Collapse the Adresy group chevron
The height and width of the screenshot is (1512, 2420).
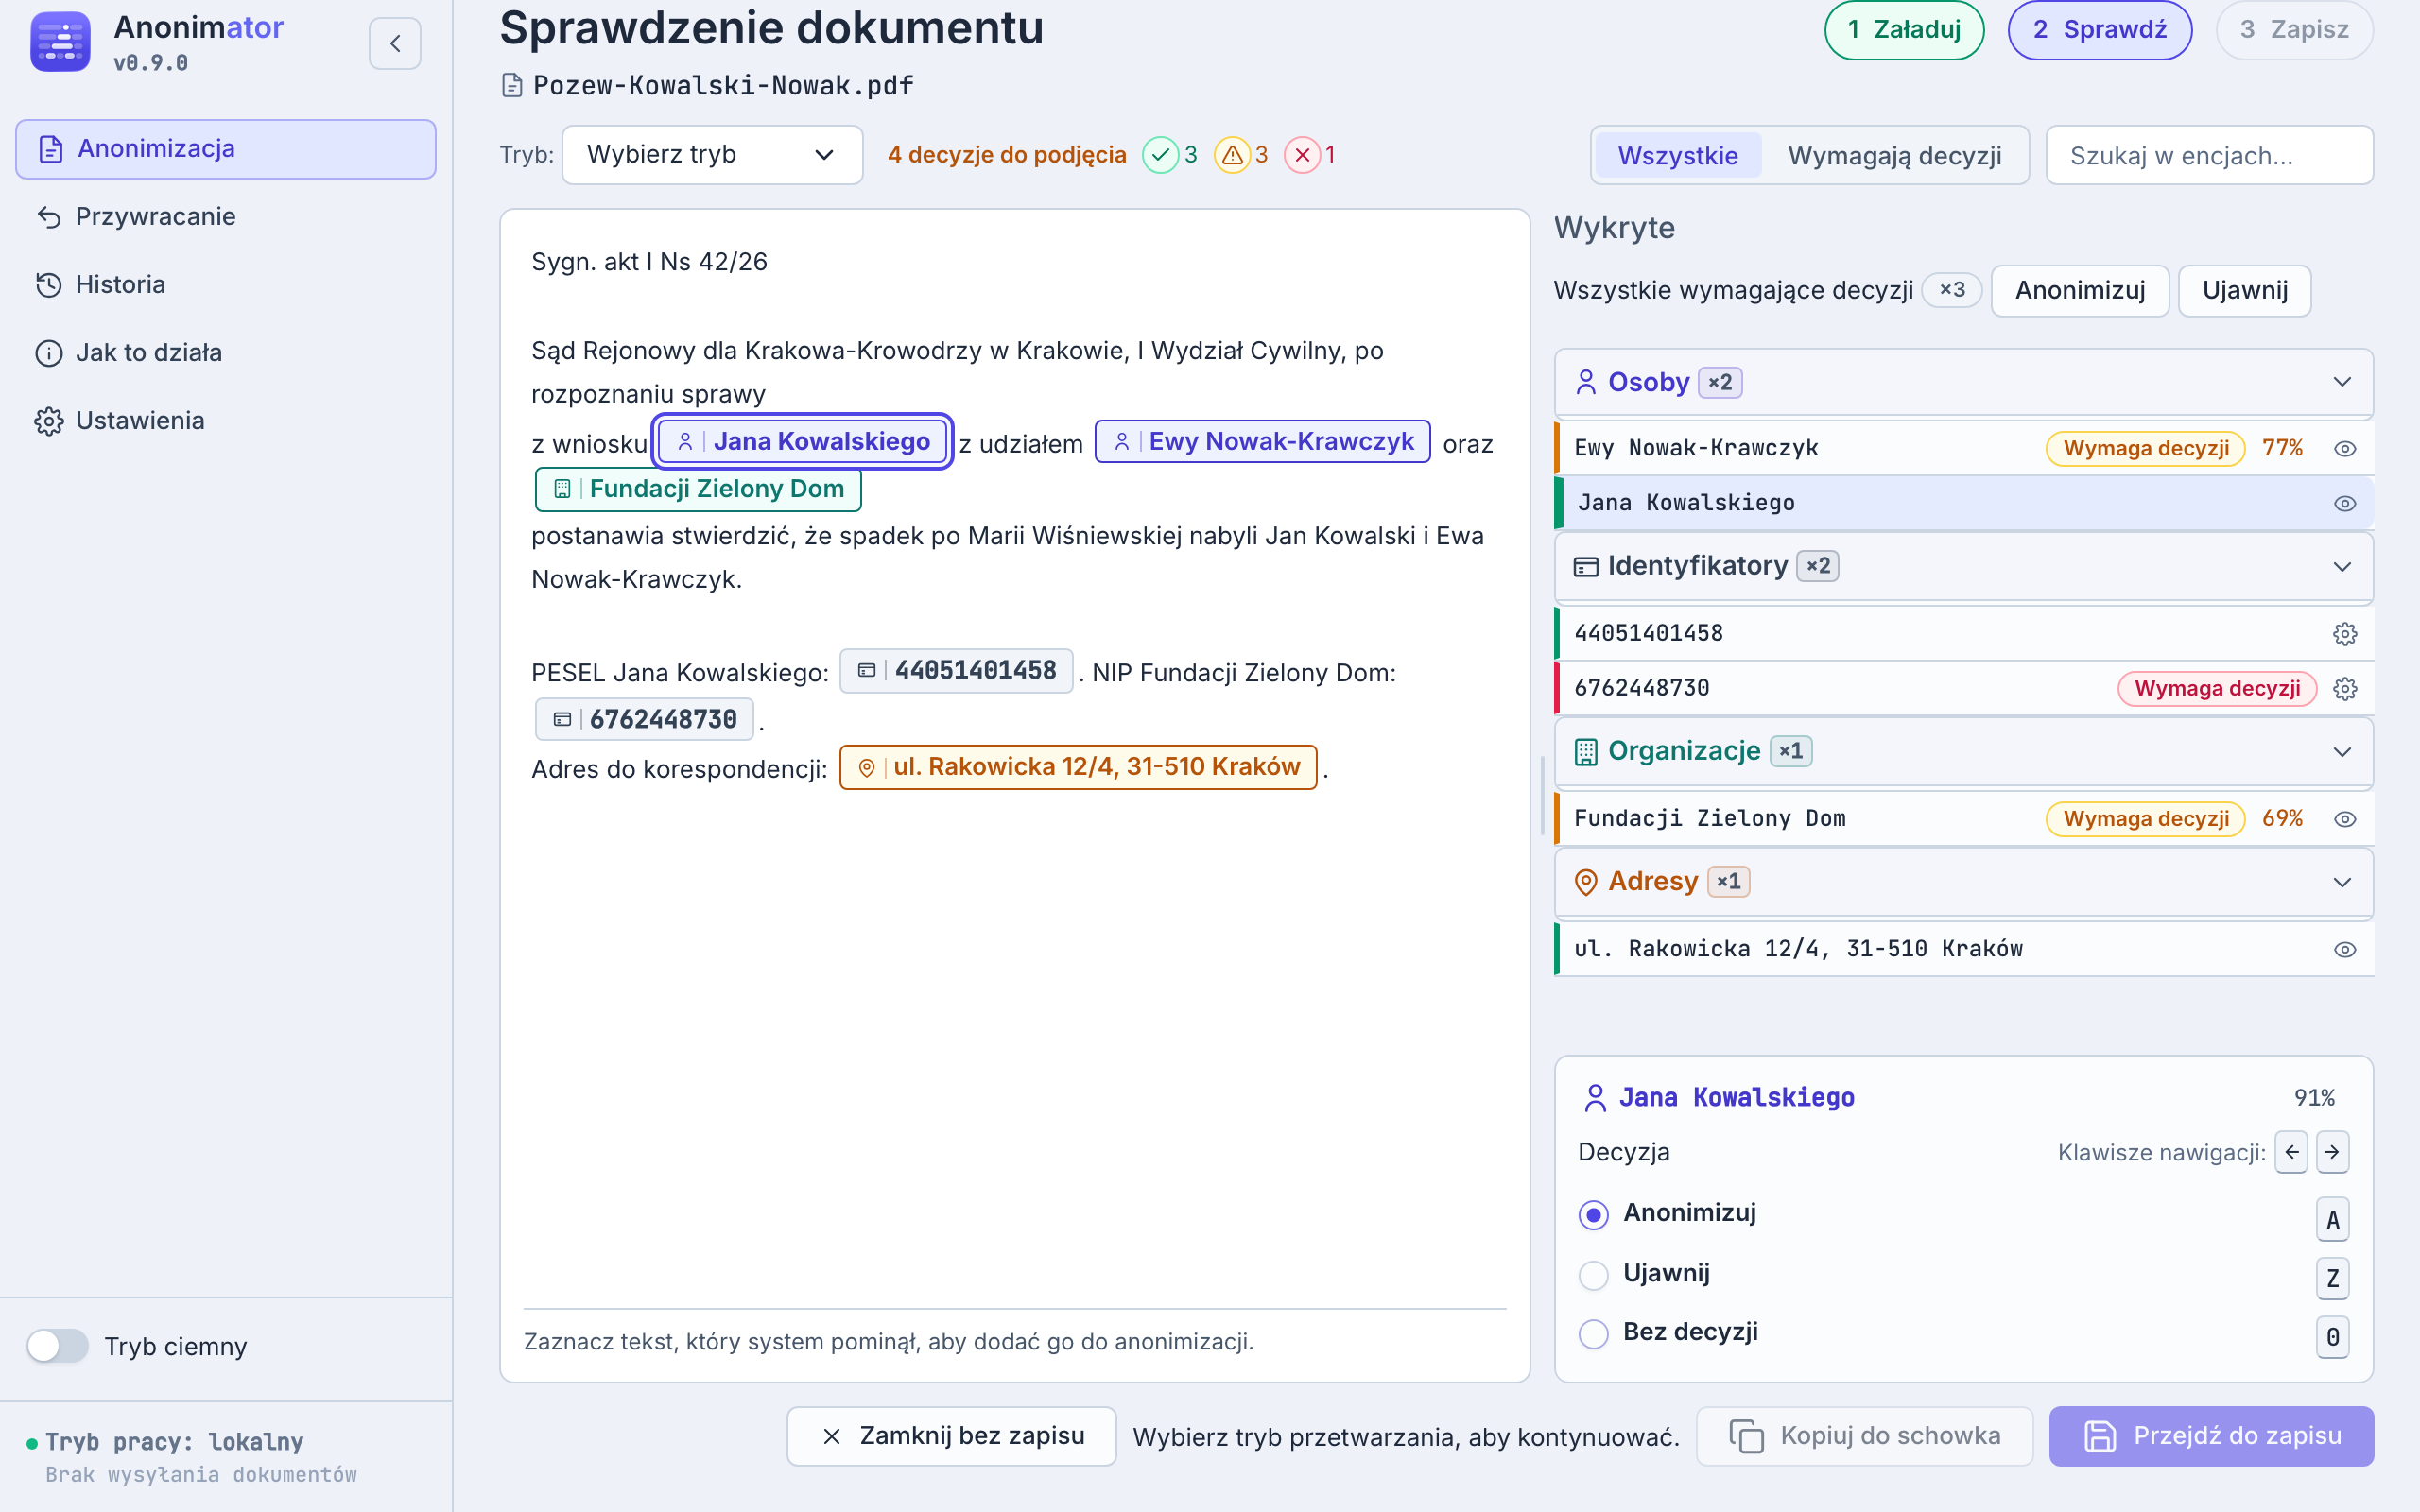(x=2342, y=882)
